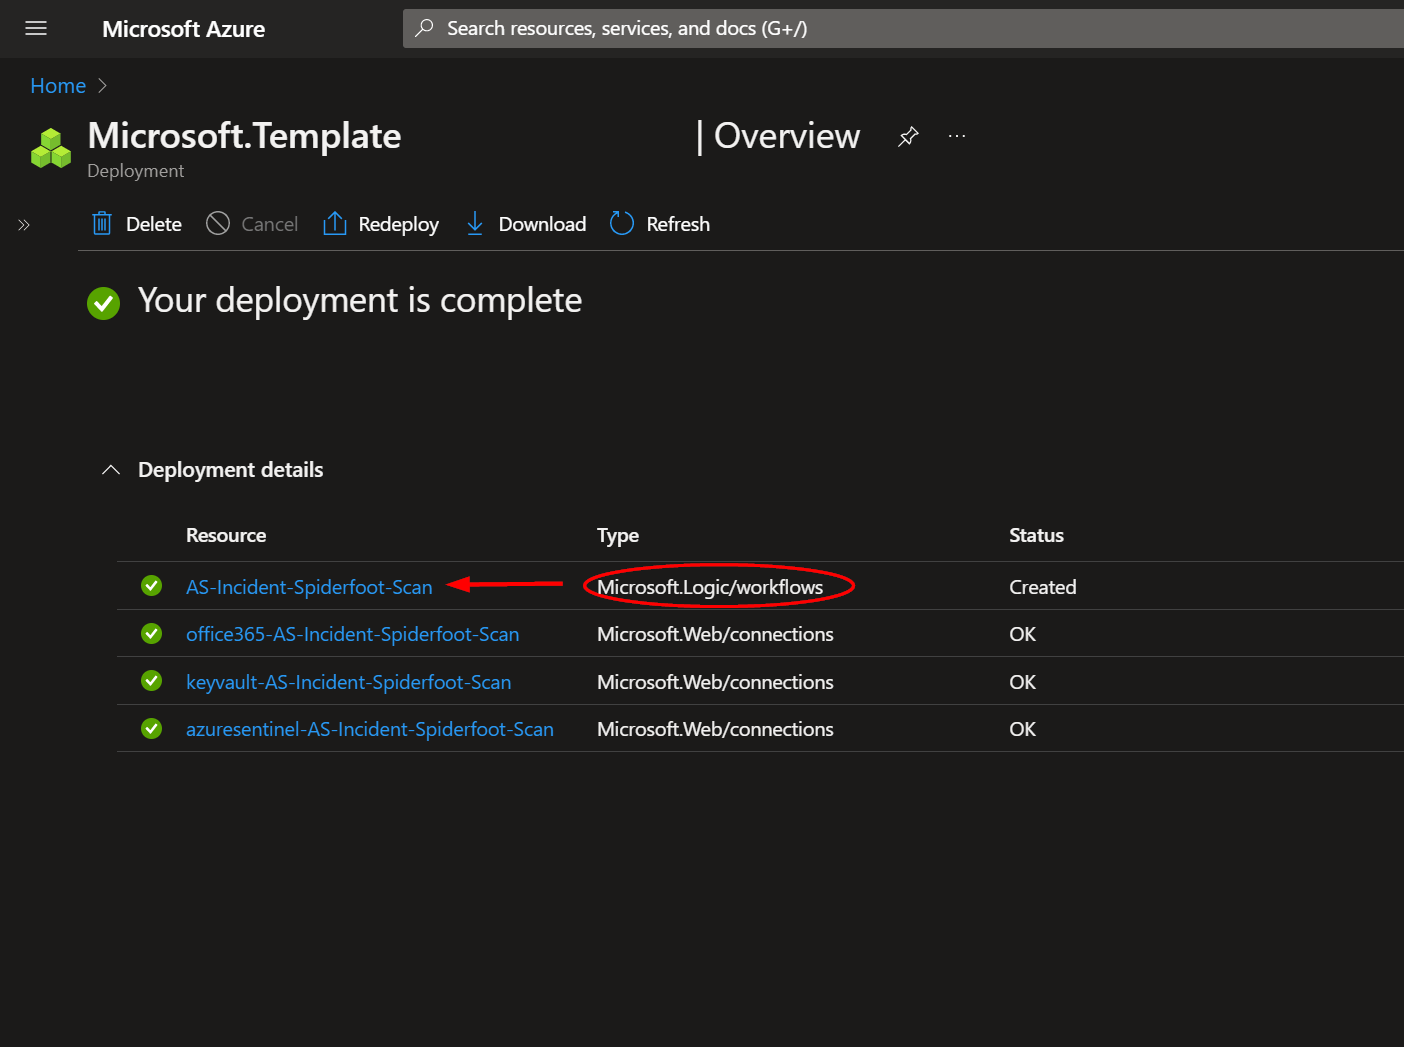Click the Overview heading text

click(787, 136)
